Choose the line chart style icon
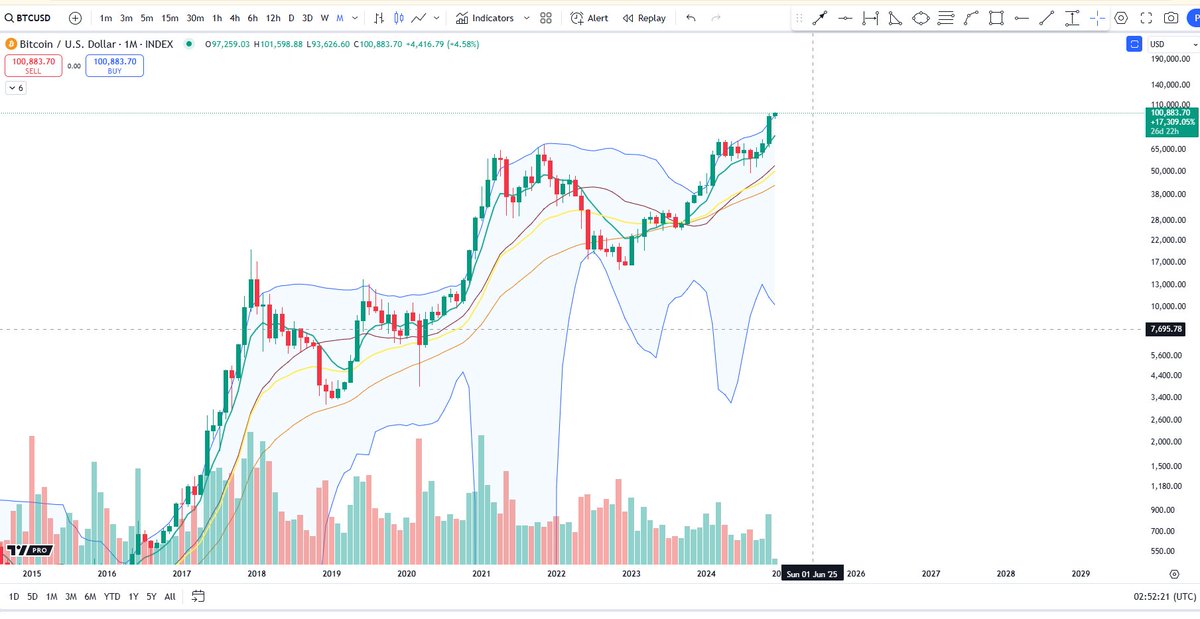Image resolution: width=1200 pixels, height=619 pixels. [x=419, y=18]
